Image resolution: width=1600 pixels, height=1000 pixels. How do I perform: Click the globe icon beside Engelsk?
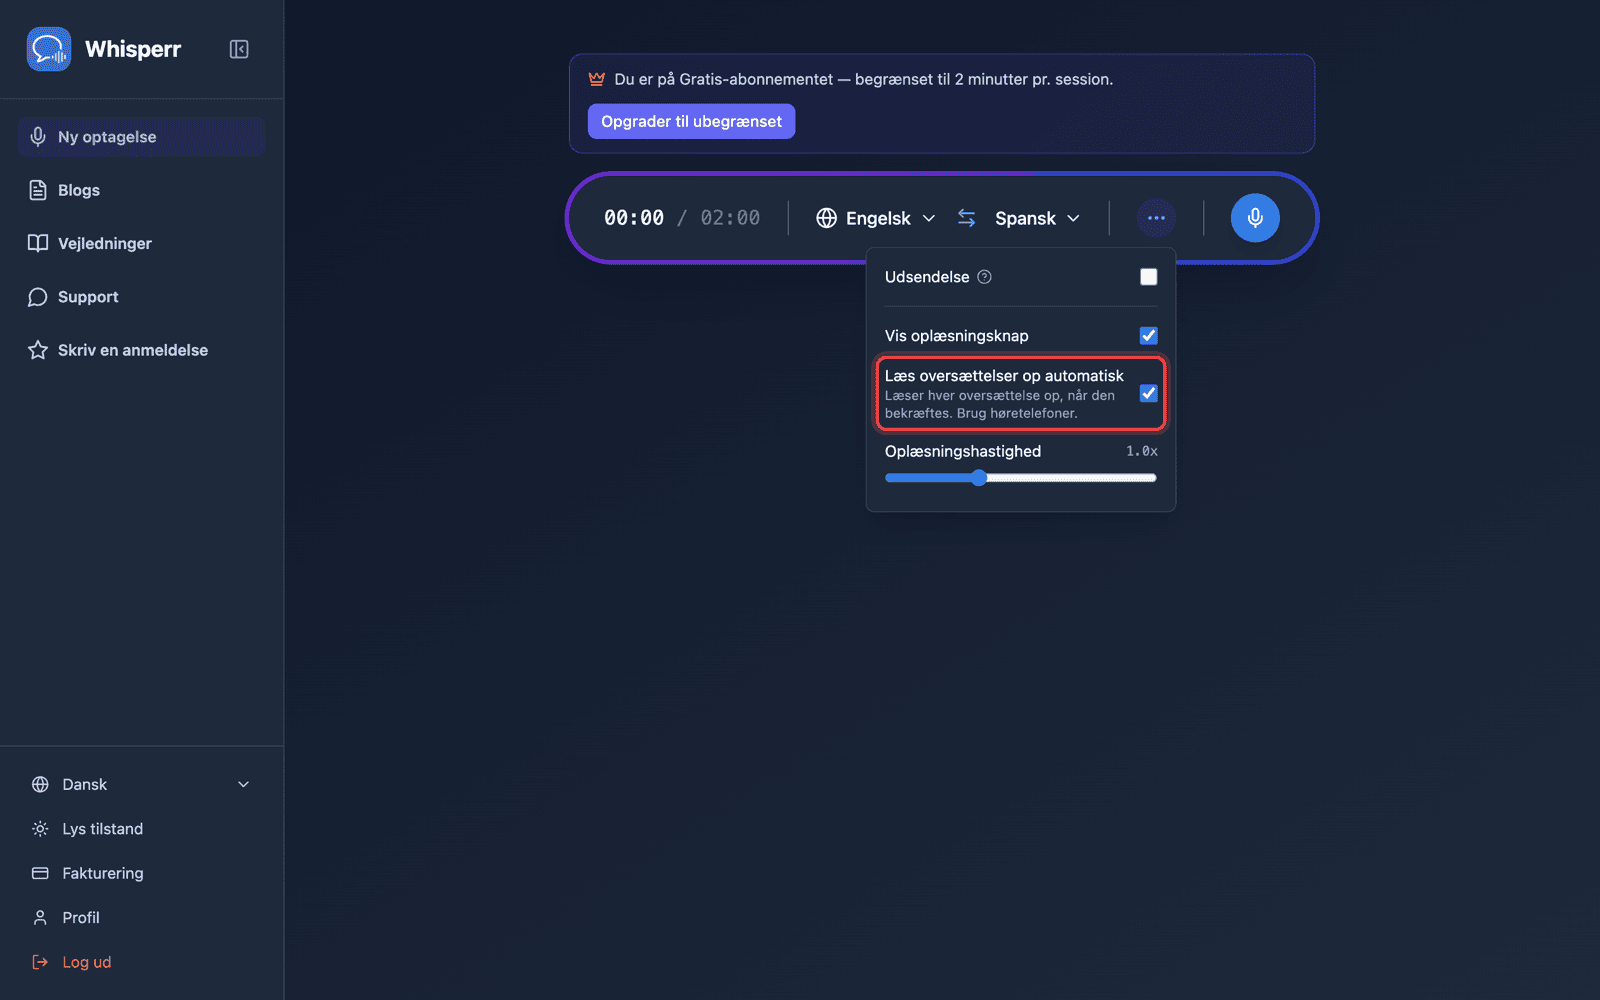[826, 218]
